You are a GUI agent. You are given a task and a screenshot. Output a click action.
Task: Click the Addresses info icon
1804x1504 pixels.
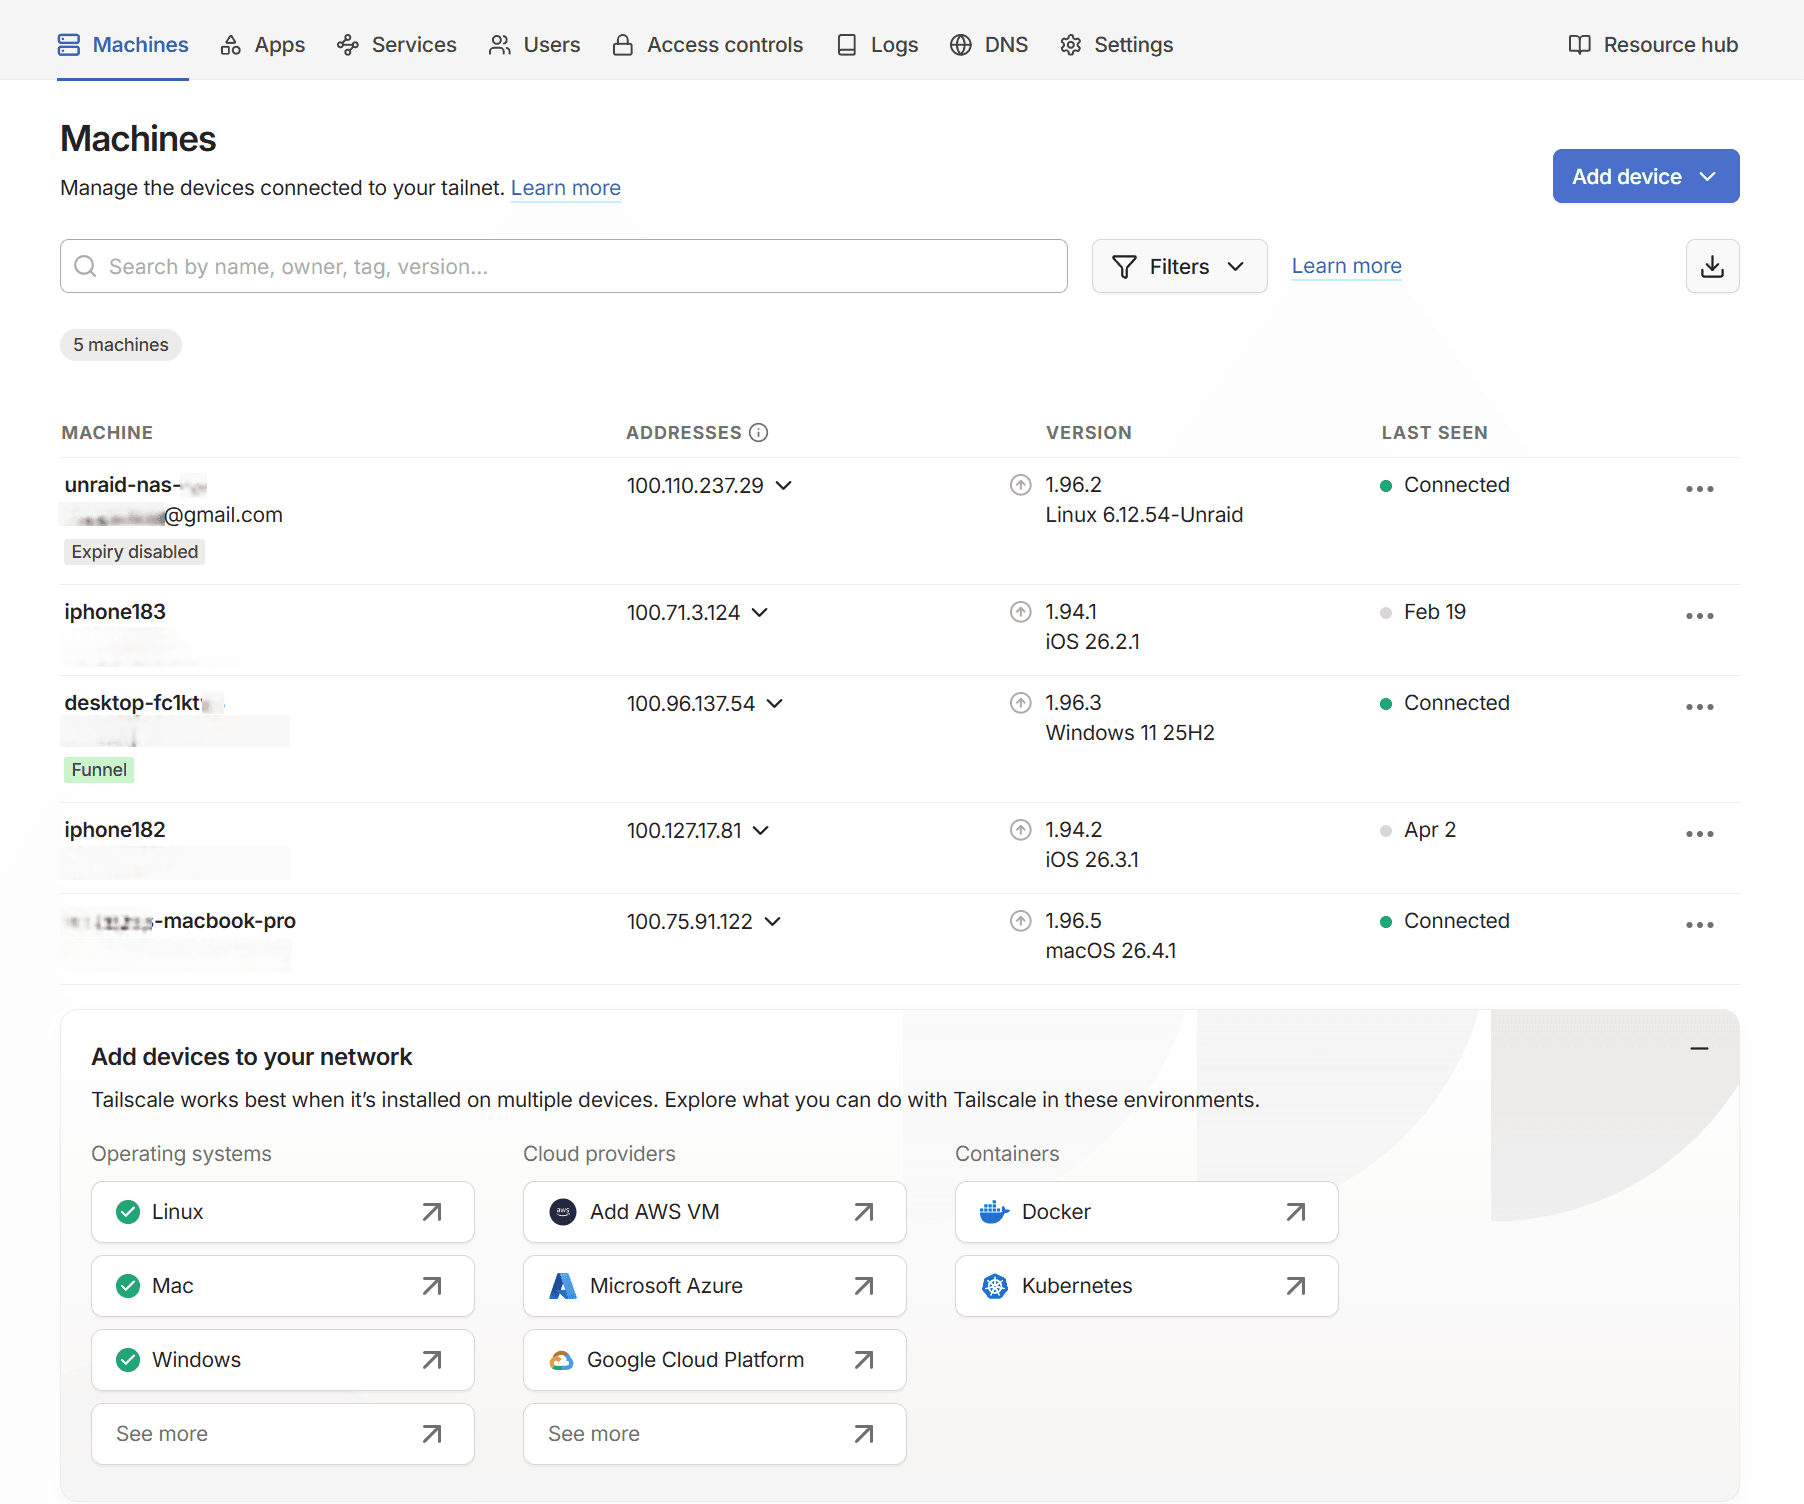click(759, 432)
